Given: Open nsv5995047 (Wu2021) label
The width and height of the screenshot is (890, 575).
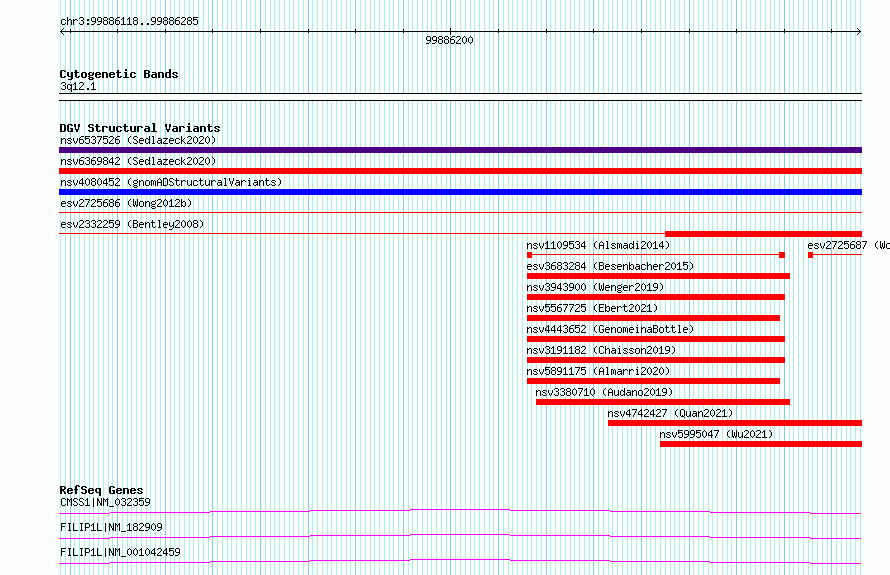Looking at the screenshot, I should coord(716,434).
